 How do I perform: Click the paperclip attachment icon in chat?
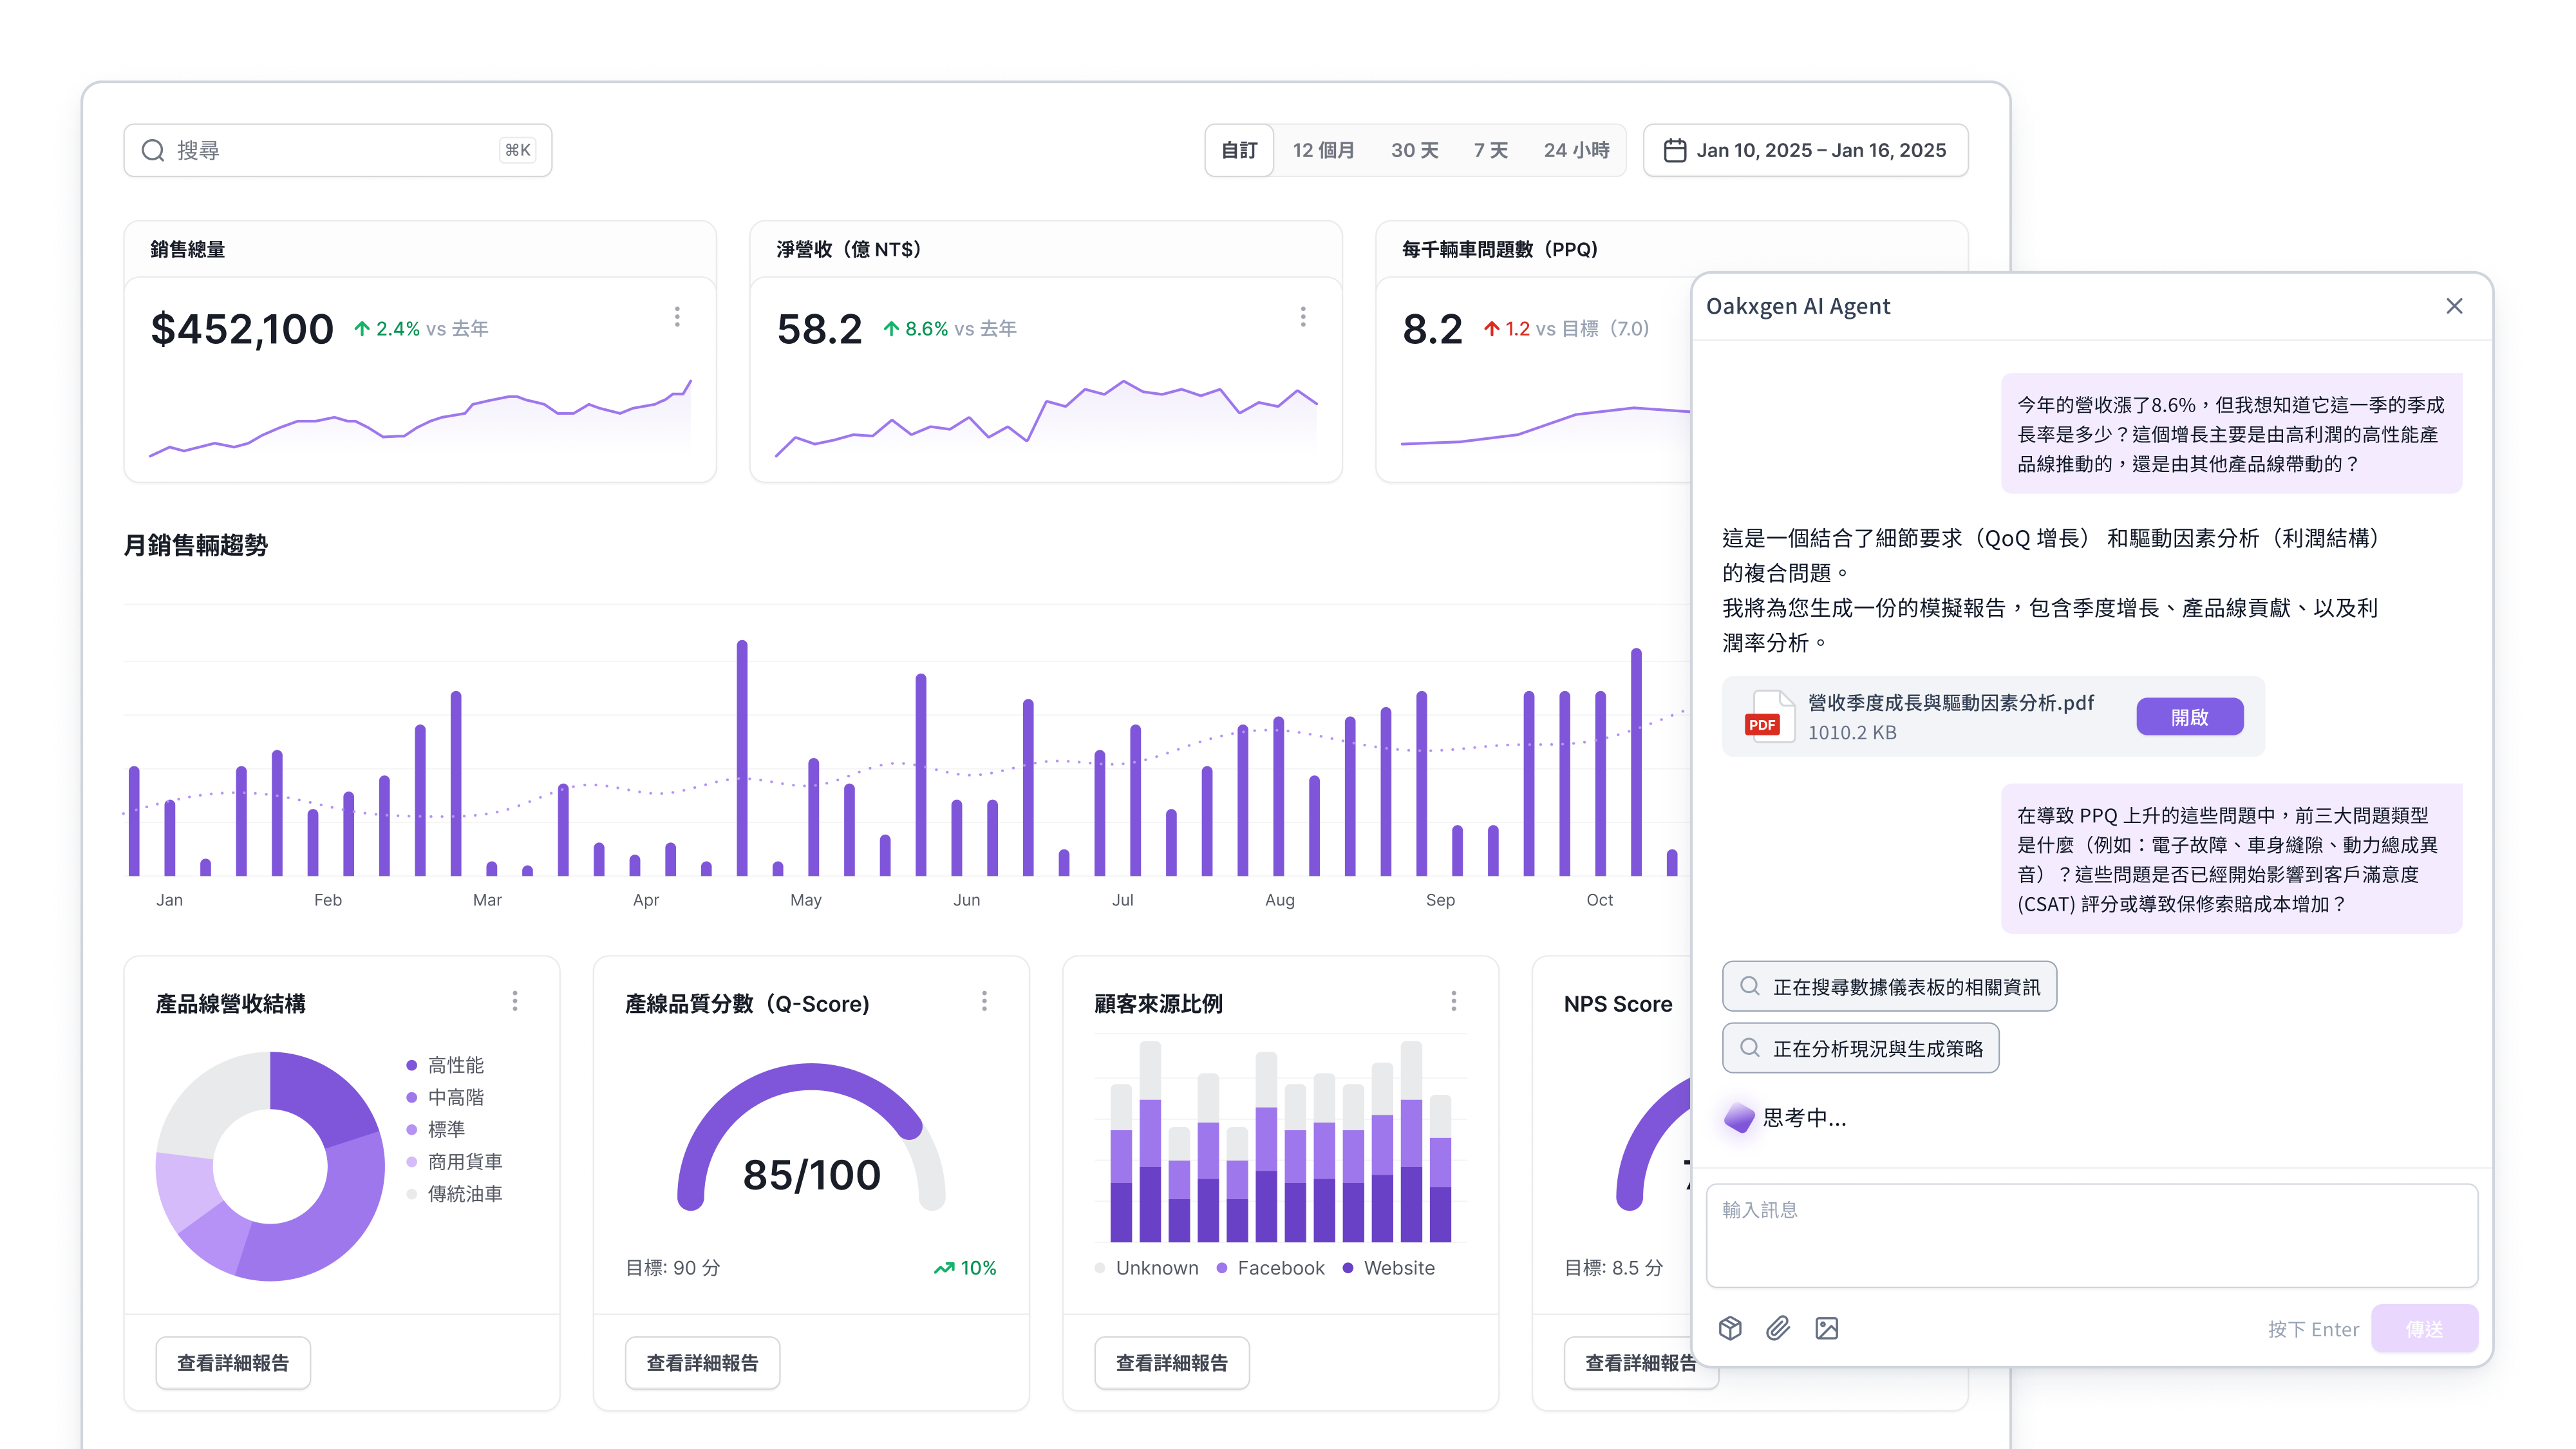[x=1778, y=1328]
